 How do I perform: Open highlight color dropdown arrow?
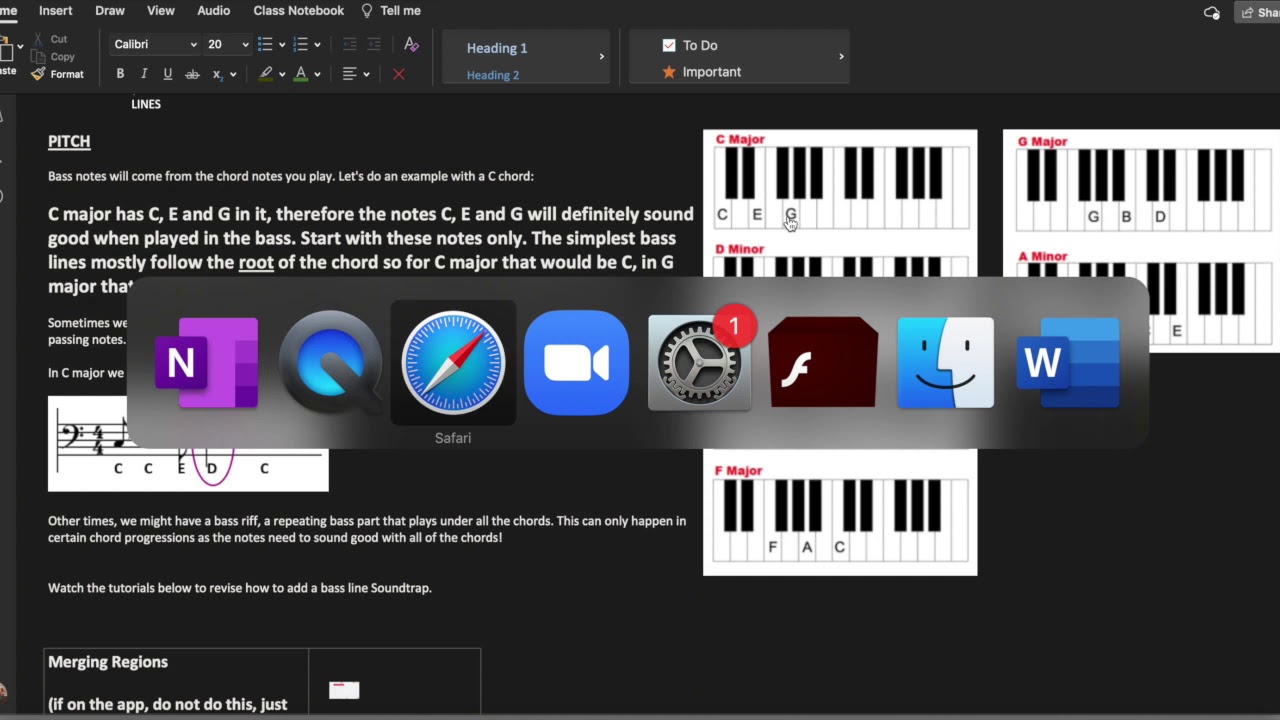coord(282,74)
